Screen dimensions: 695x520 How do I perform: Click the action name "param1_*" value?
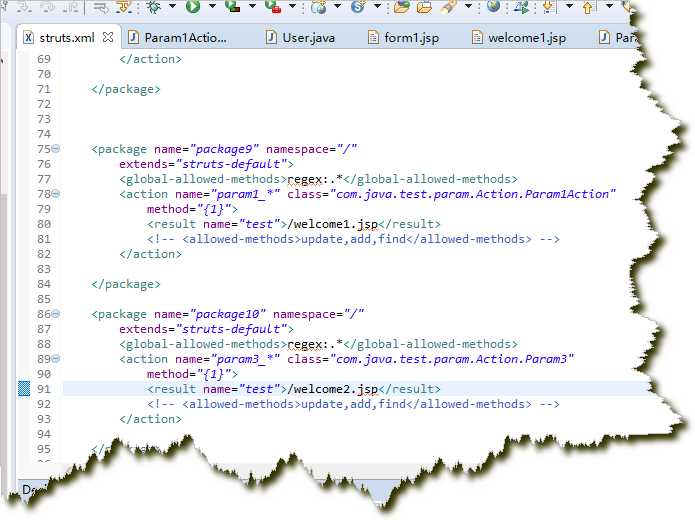pyautogui.click(x=245, y=194)
